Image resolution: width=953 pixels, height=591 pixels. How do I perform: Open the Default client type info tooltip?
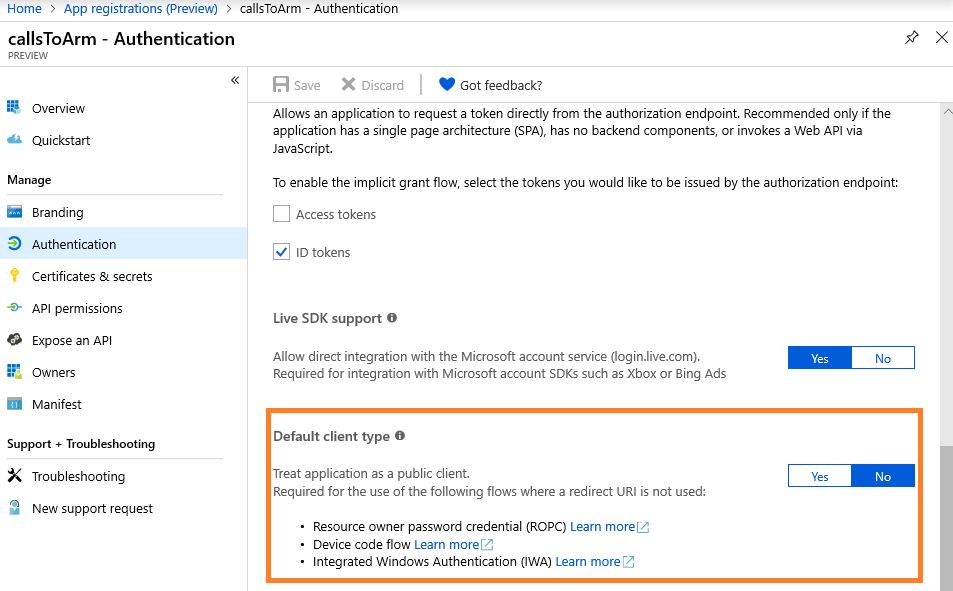(x=400, y=434)
